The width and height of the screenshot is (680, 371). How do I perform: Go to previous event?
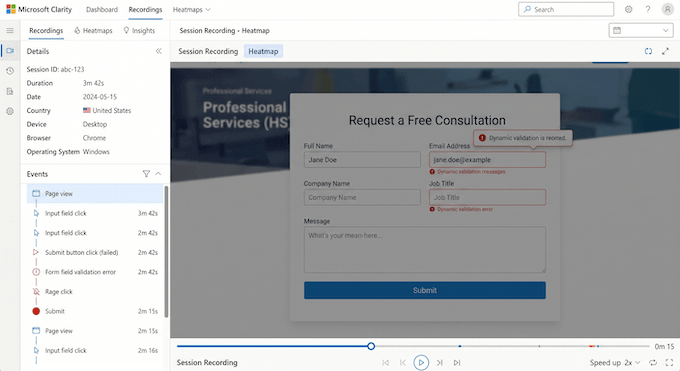(403, 362)
